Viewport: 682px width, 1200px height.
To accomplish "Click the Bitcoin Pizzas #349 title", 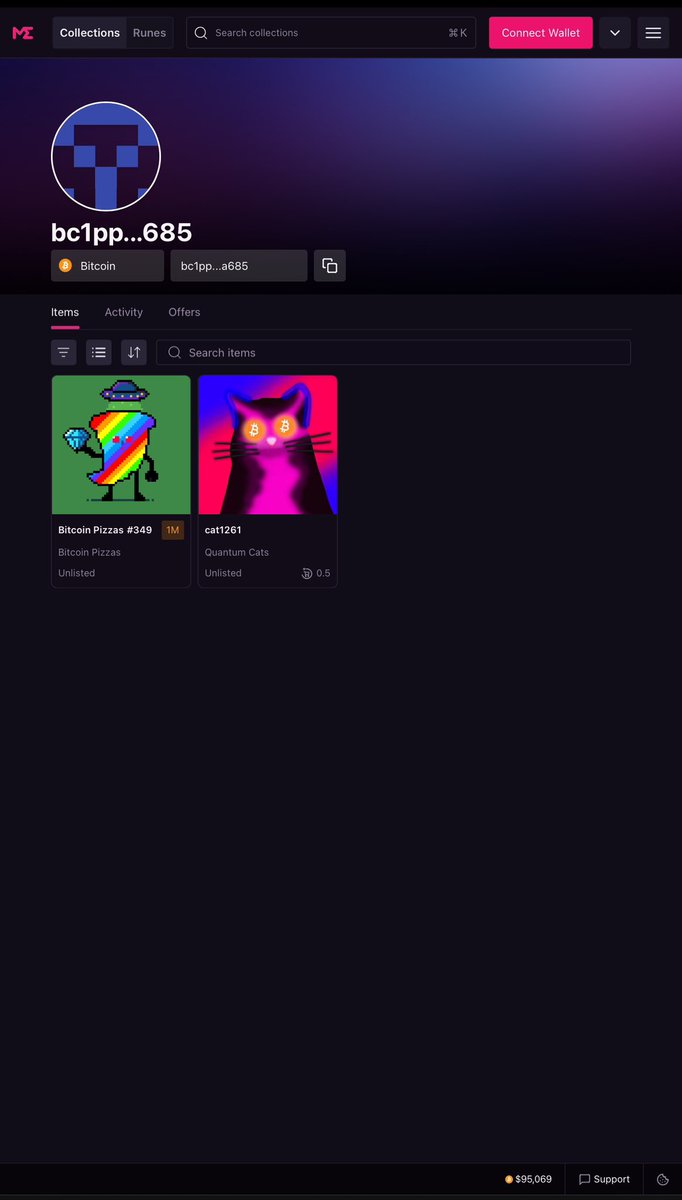I will (105, 530).
